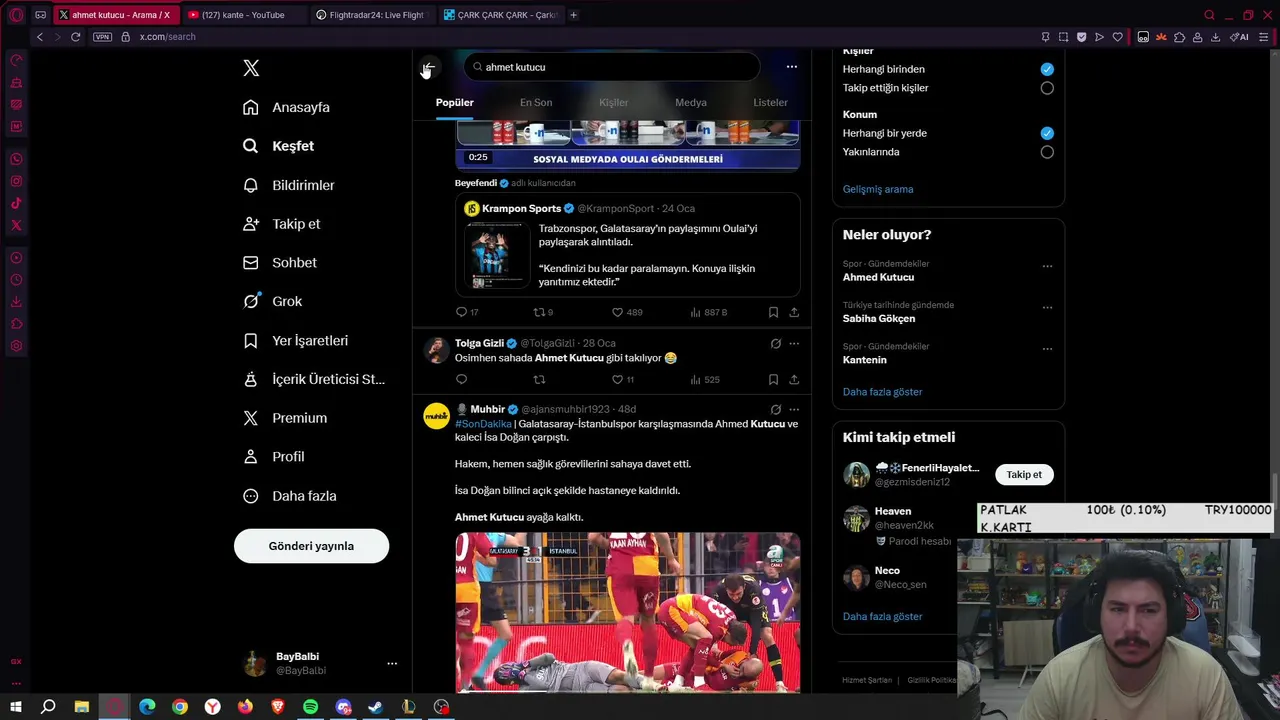
Task: Open Tolga Gizli post more options
Action: click(794, 343)
